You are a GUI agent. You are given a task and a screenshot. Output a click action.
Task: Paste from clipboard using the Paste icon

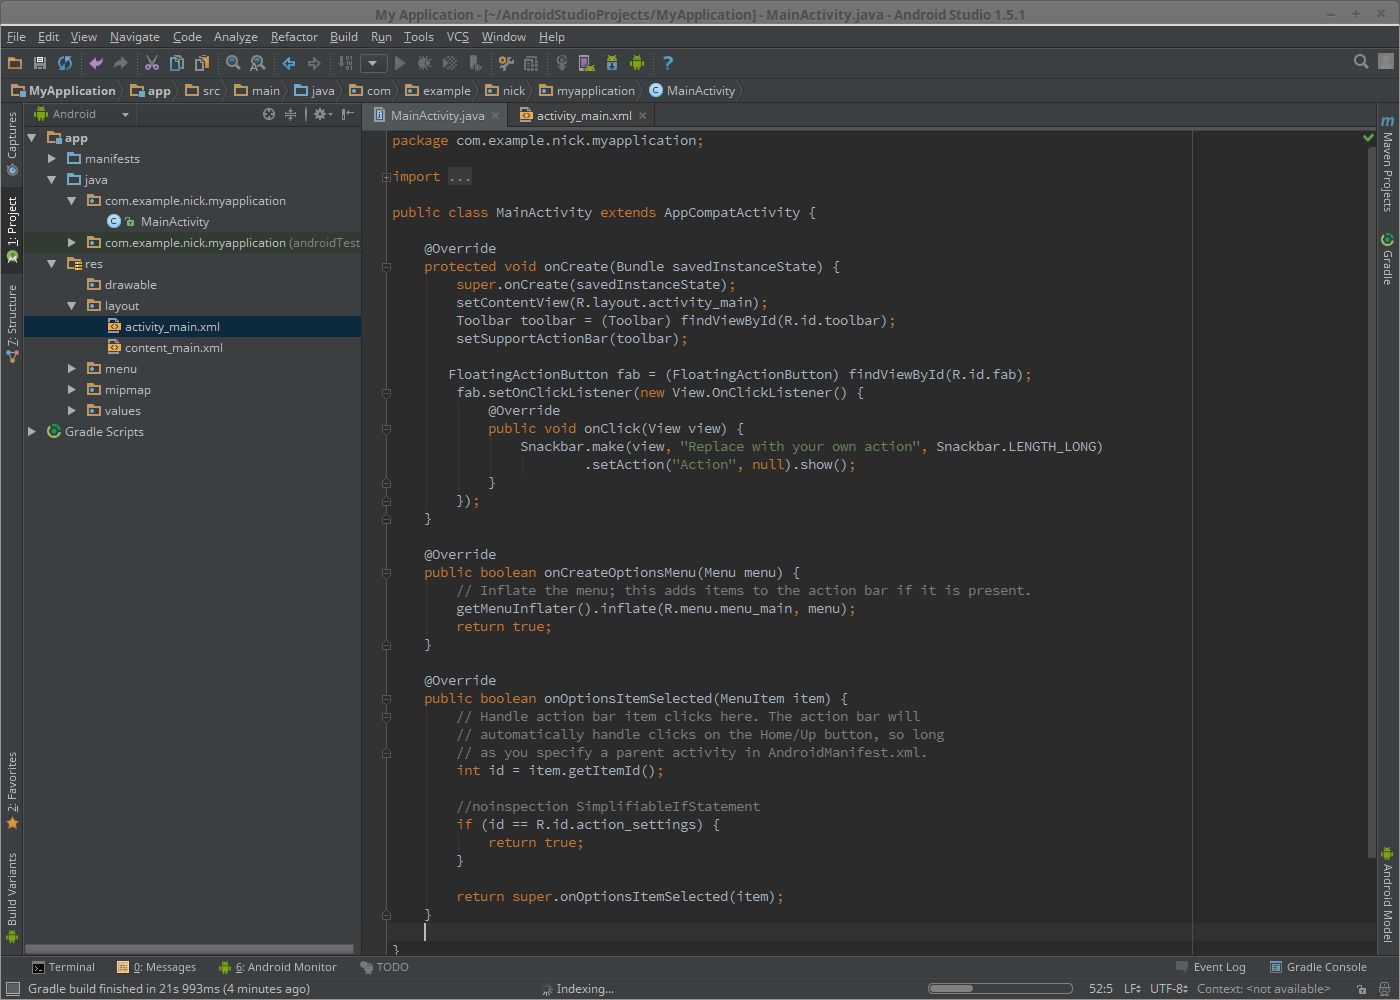pyautogui.click(x=202, y=63)
